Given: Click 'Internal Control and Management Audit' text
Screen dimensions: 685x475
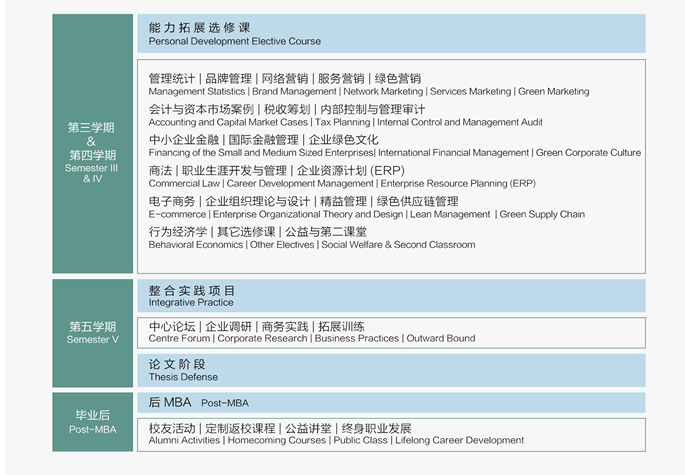Looking at the screenshot, I should [460, 122].
